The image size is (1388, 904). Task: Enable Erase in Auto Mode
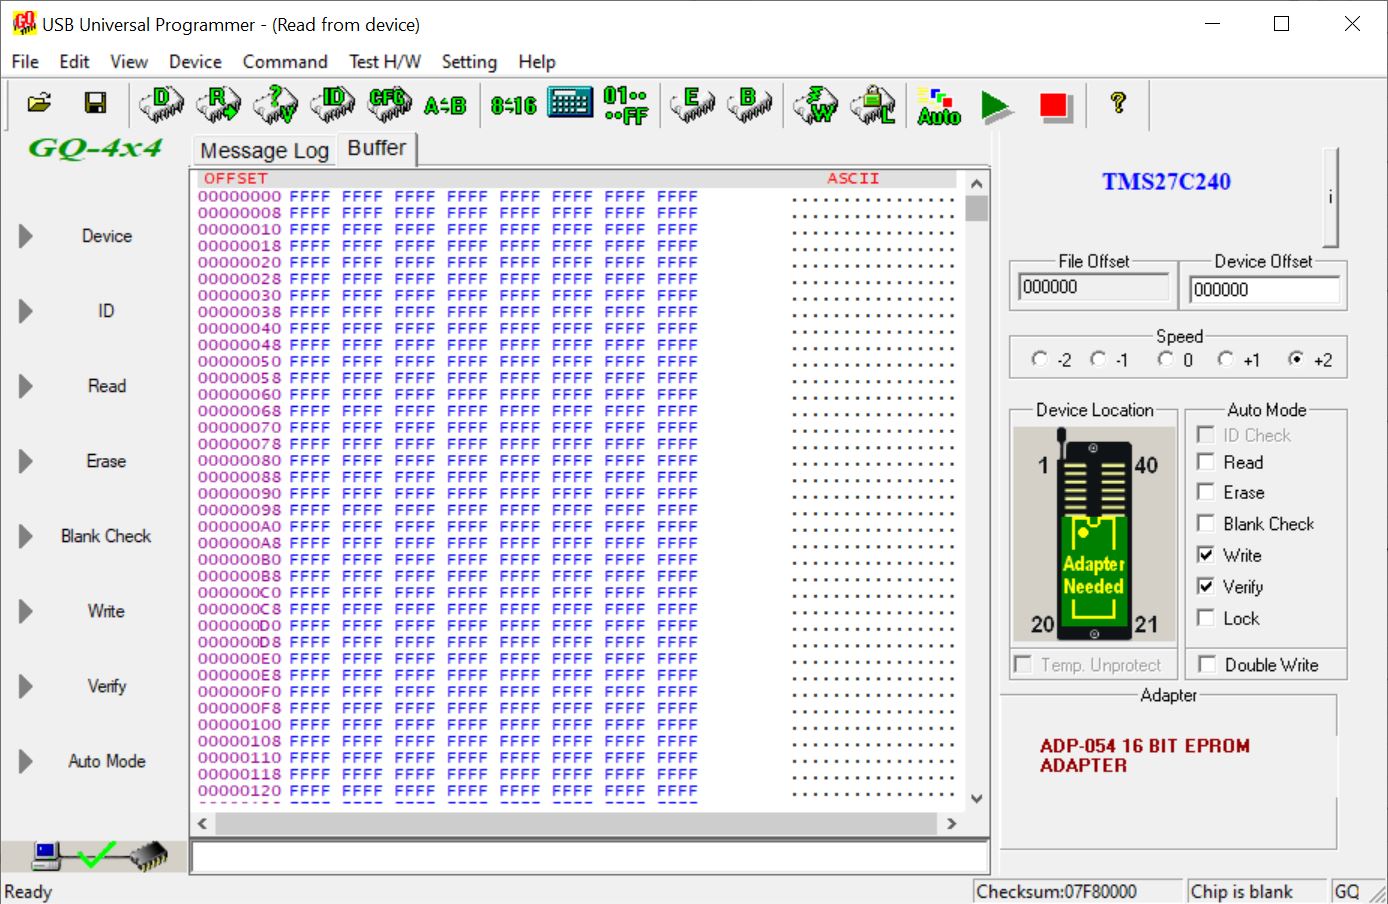pyautogui.click(x=1206, y=492)
